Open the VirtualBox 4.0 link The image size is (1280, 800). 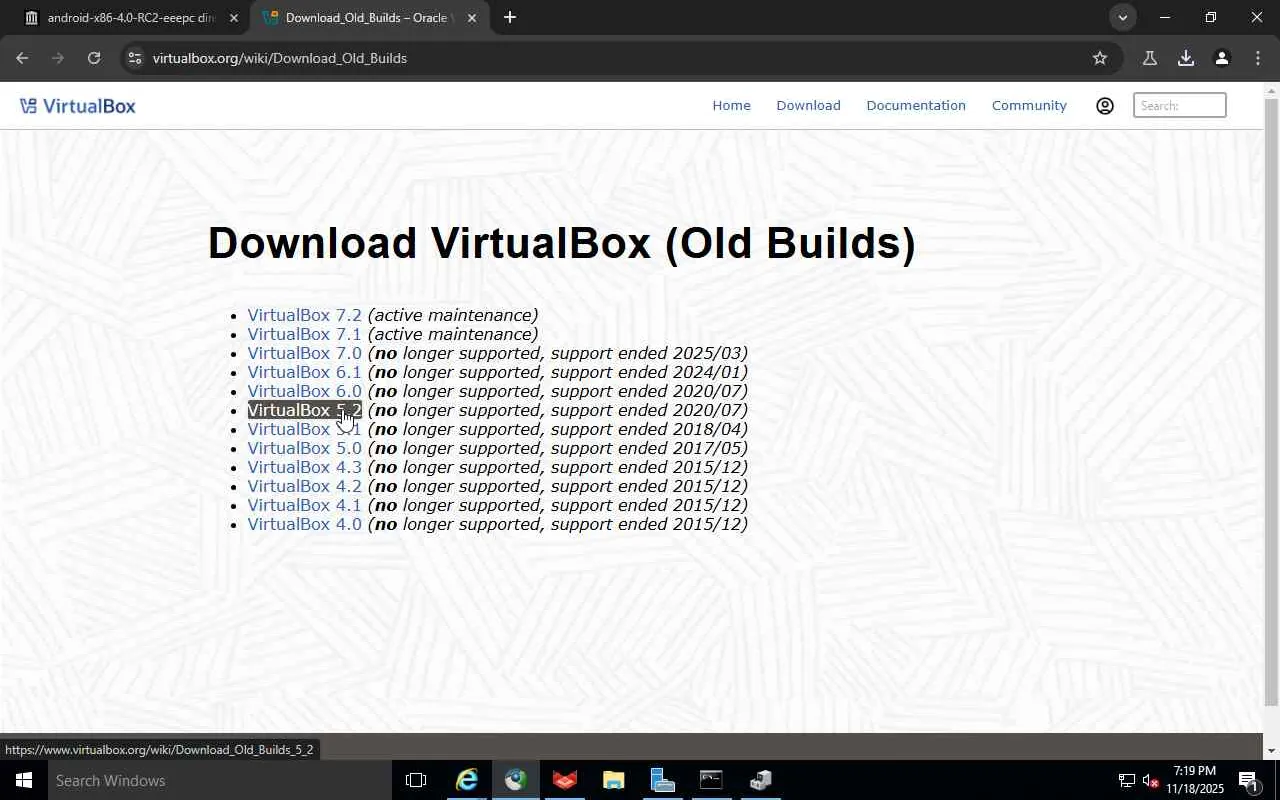pyautogui.click(x=305, y=524)
